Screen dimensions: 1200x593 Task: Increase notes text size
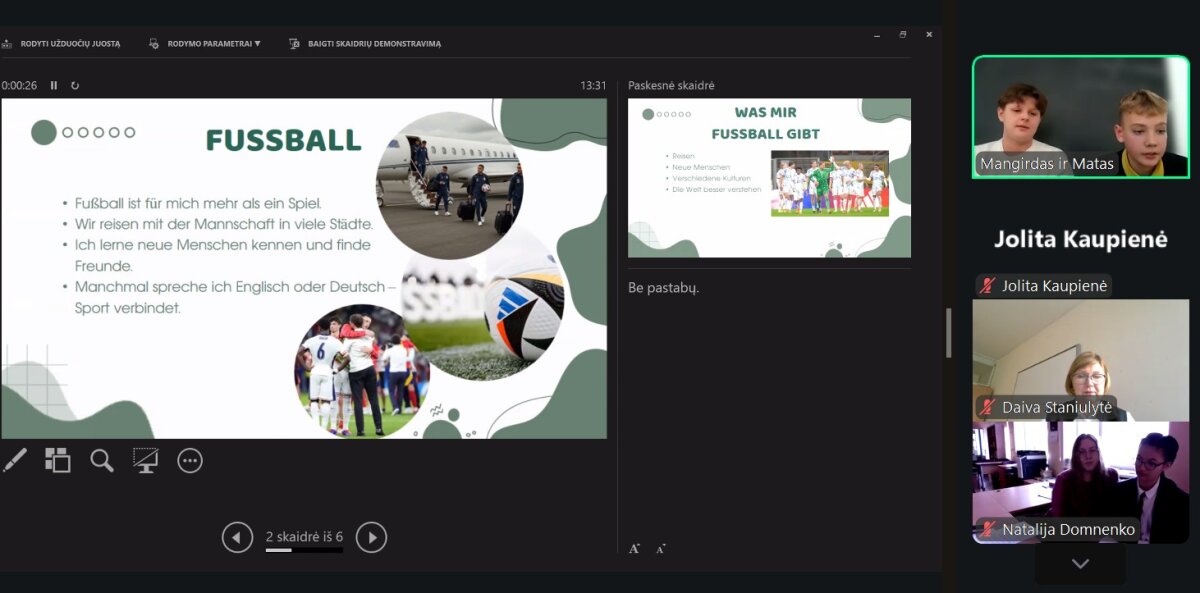(634, 548)
